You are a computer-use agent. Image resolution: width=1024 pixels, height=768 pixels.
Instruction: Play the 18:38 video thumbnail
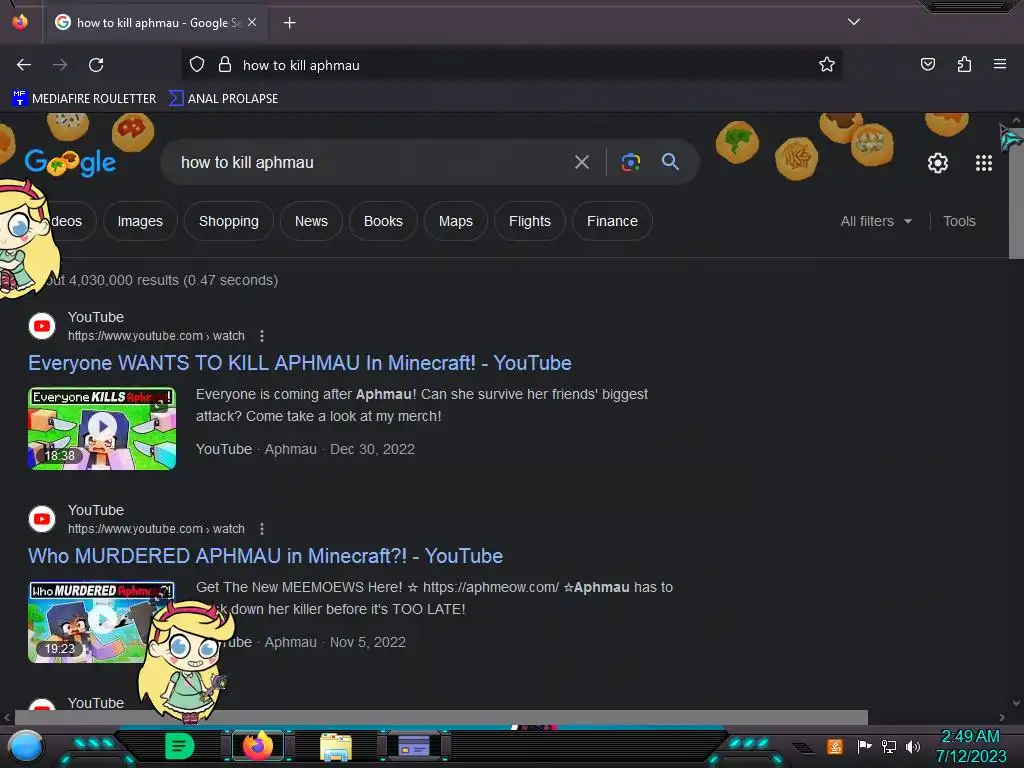point(102,428)
